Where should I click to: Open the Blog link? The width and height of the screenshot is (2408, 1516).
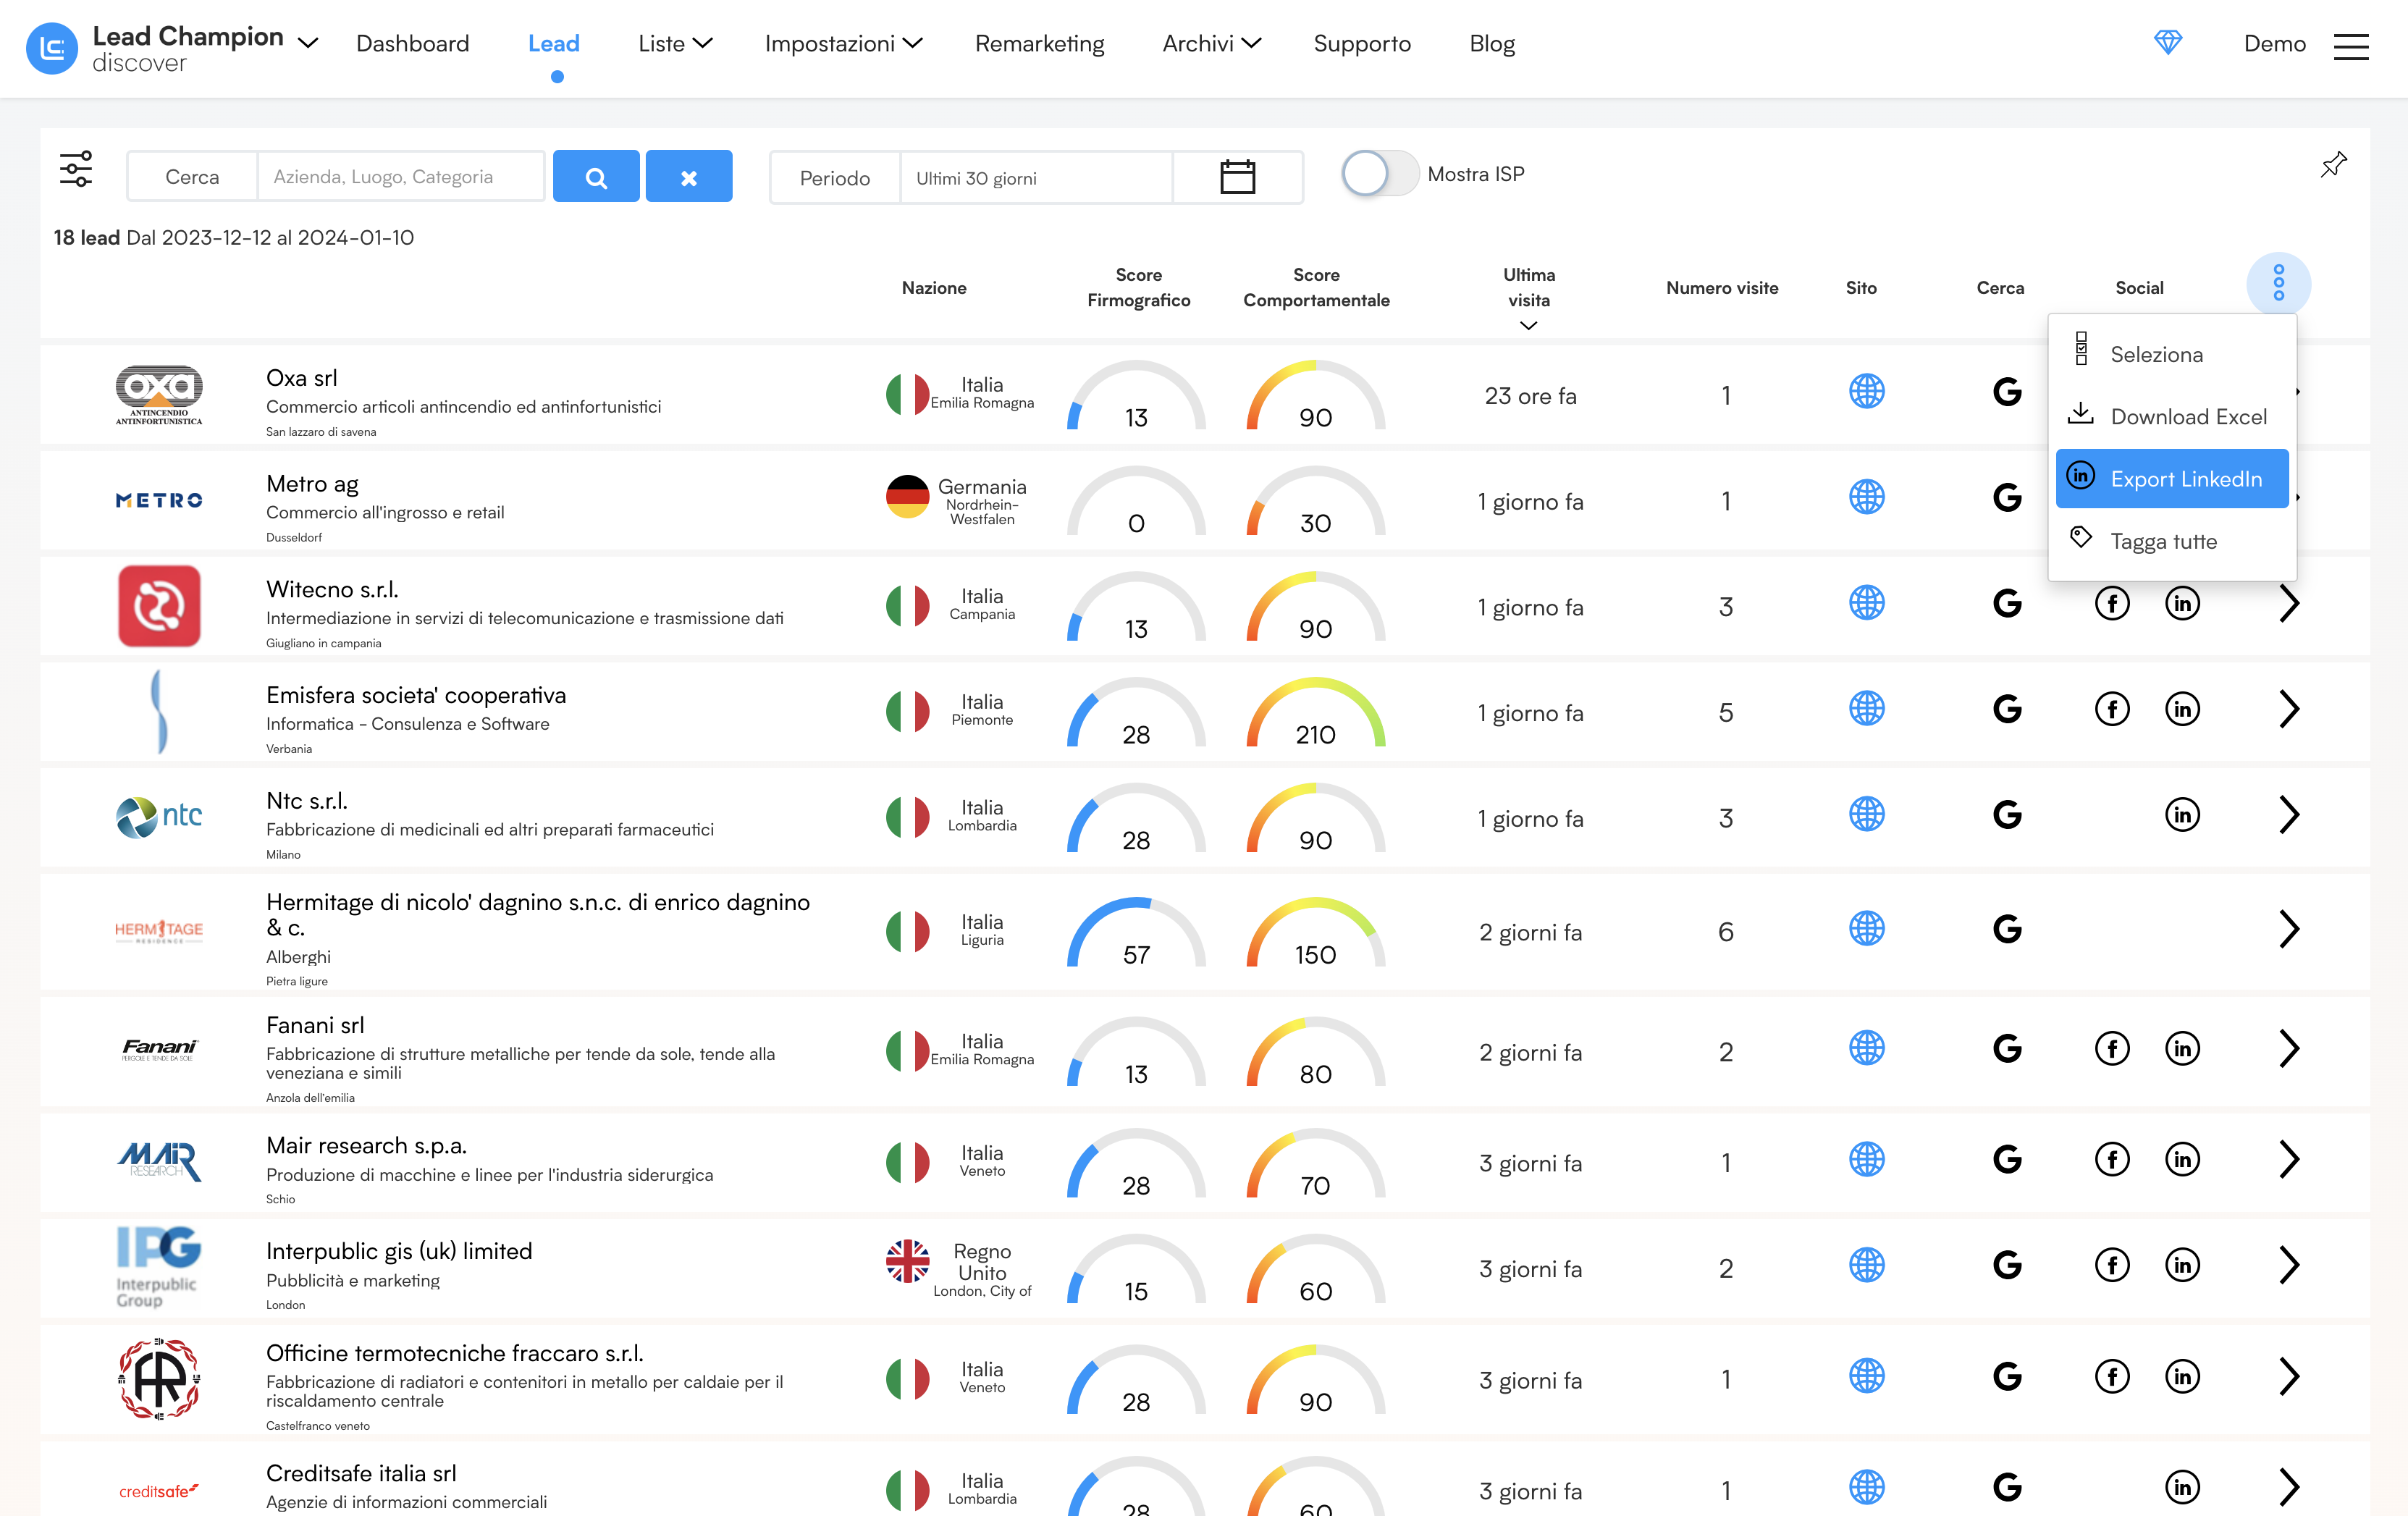(x=1492, y=43)
